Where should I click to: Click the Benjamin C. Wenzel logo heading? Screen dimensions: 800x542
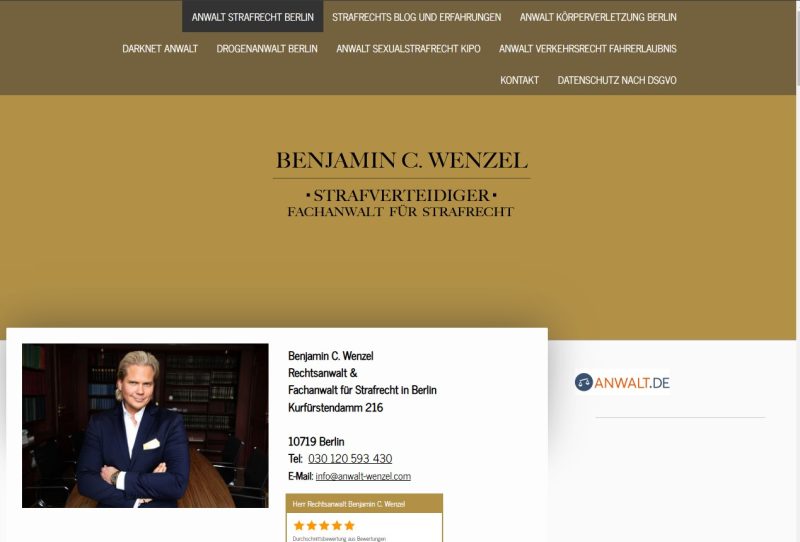[x=402, y=160]
